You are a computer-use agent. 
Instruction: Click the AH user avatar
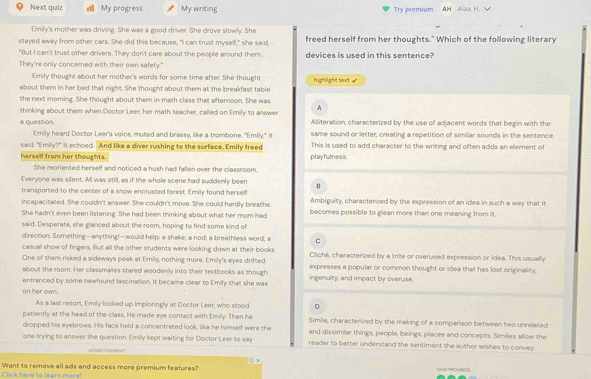(447, 9)
